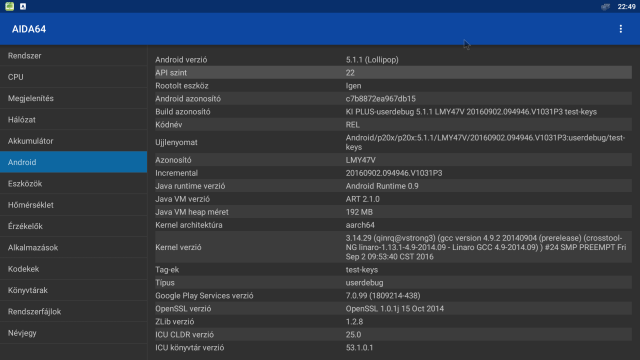Select the 3.14.29 kernel version text

486,247
